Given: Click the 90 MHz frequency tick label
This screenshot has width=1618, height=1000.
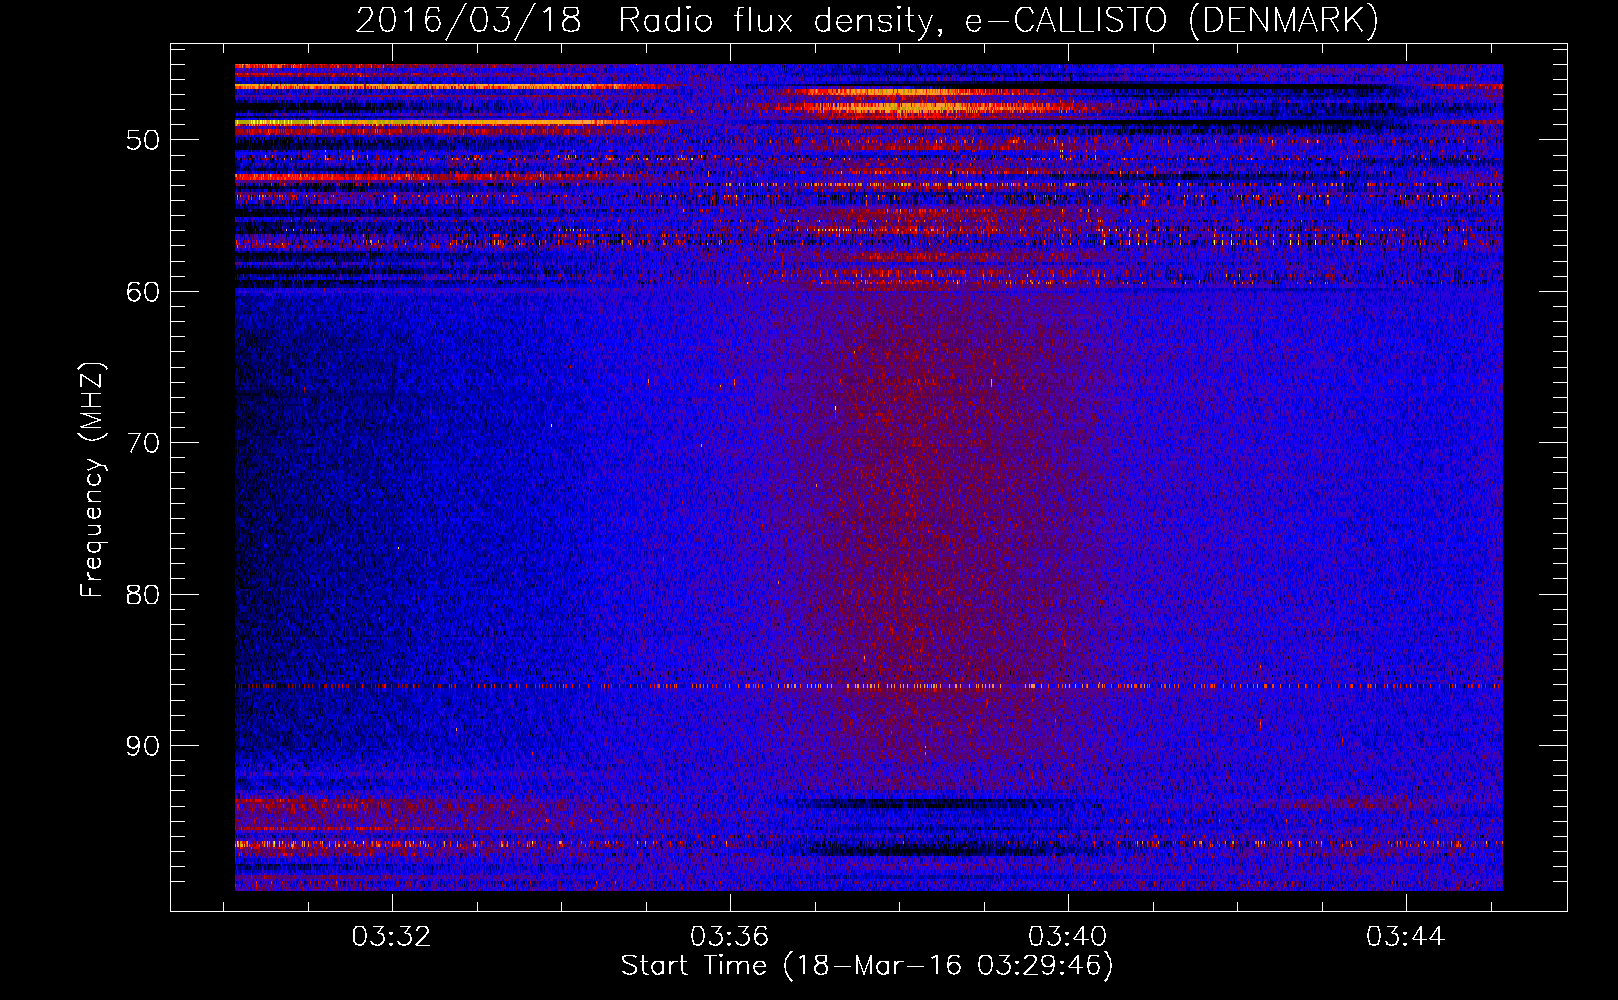Looking at the screenshot, I should [143, 746].
